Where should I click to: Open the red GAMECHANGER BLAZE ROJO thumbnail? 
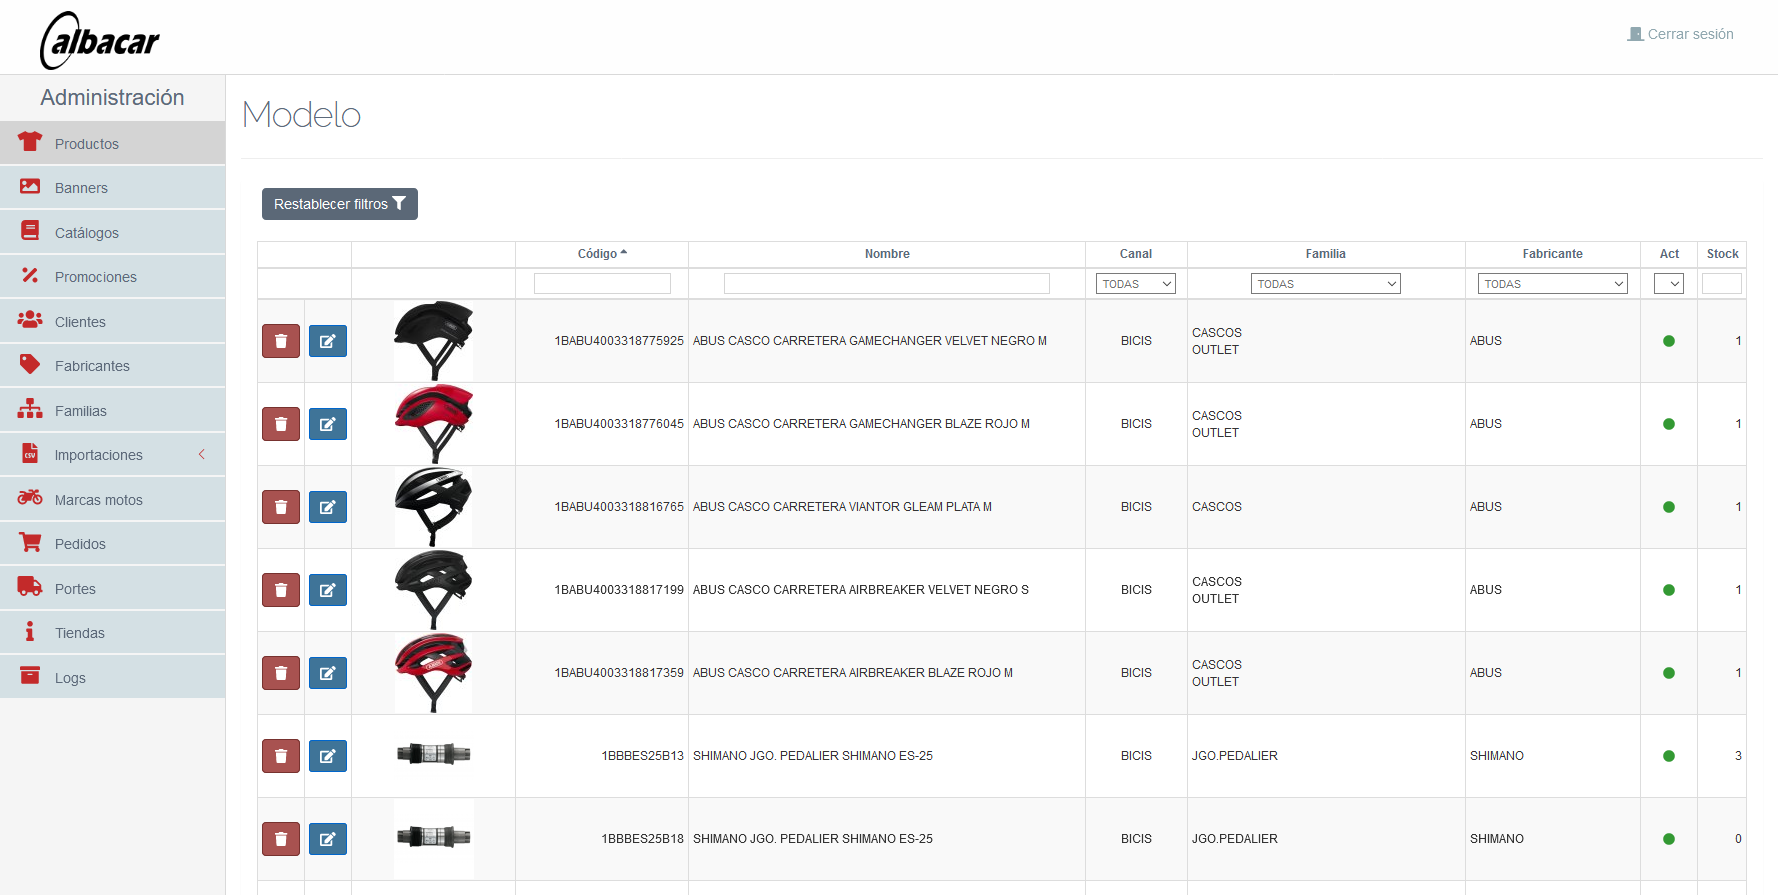click(x=433, y=424)
